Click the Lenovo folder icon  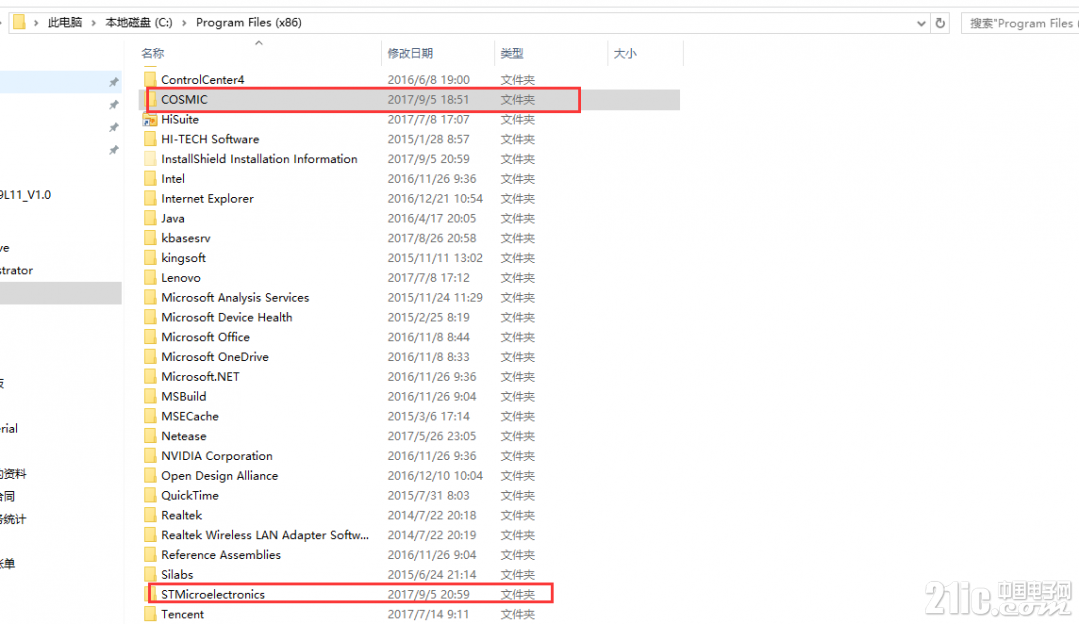[x=150, y=278]
